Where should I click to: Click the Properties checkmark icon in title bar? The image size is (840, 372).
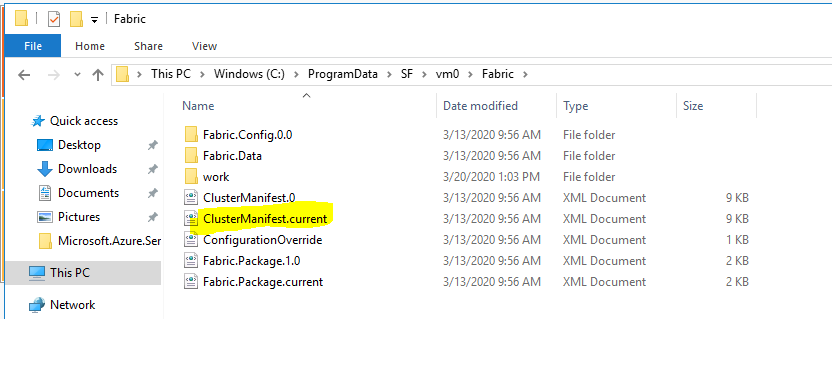pyautogui.click(x=54, y=19)
